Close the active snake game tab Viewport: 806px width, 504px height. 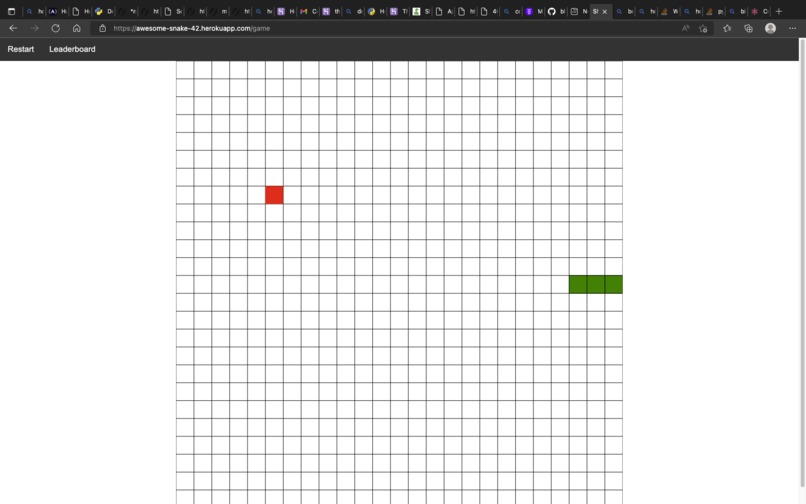tap(604, 11)
